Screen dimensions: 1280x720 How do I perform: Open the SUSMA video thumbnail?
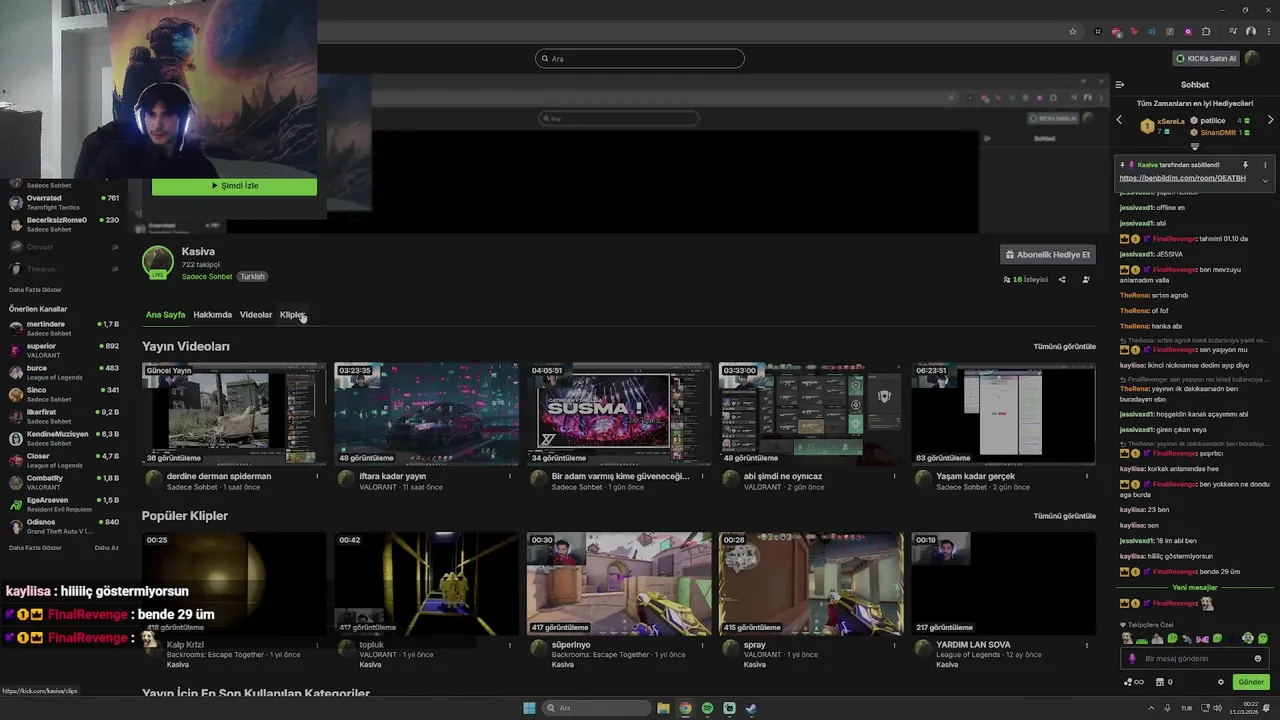tap(619, 414)
